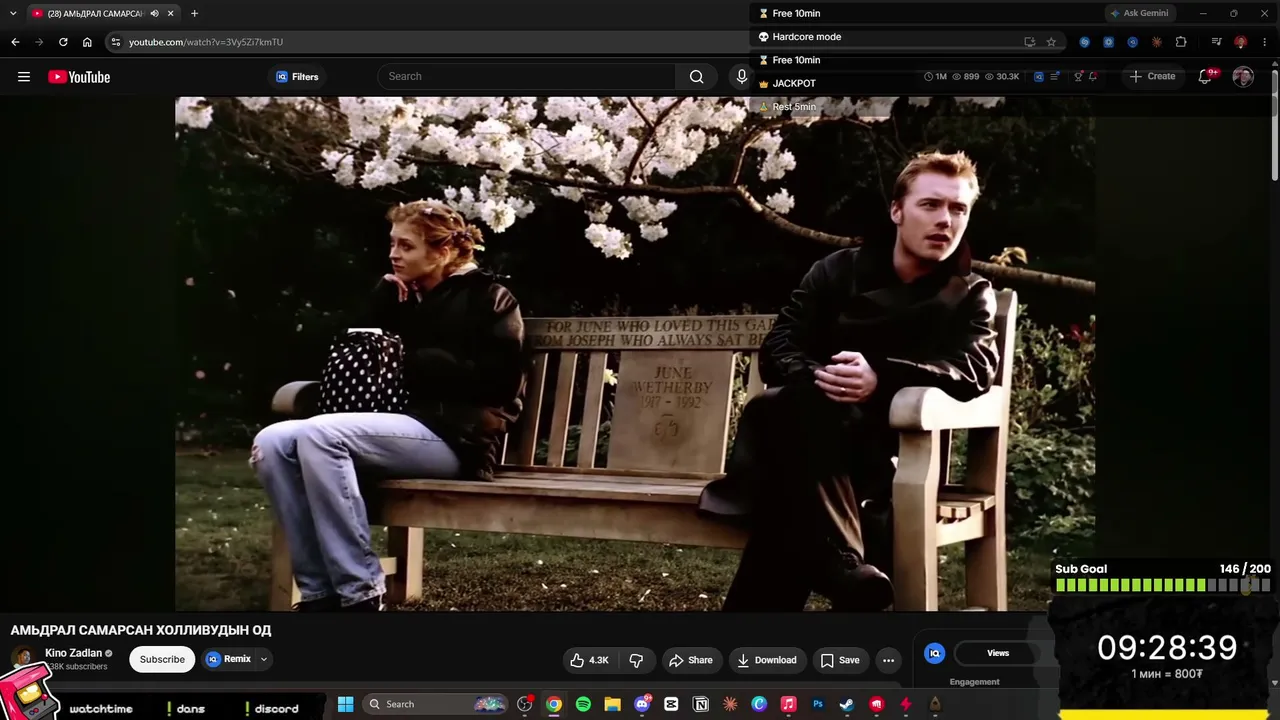The height and width of the screenshot is (720, 1280).
Task: Open the Shazam browser extension
Action: coord(1084,42)
